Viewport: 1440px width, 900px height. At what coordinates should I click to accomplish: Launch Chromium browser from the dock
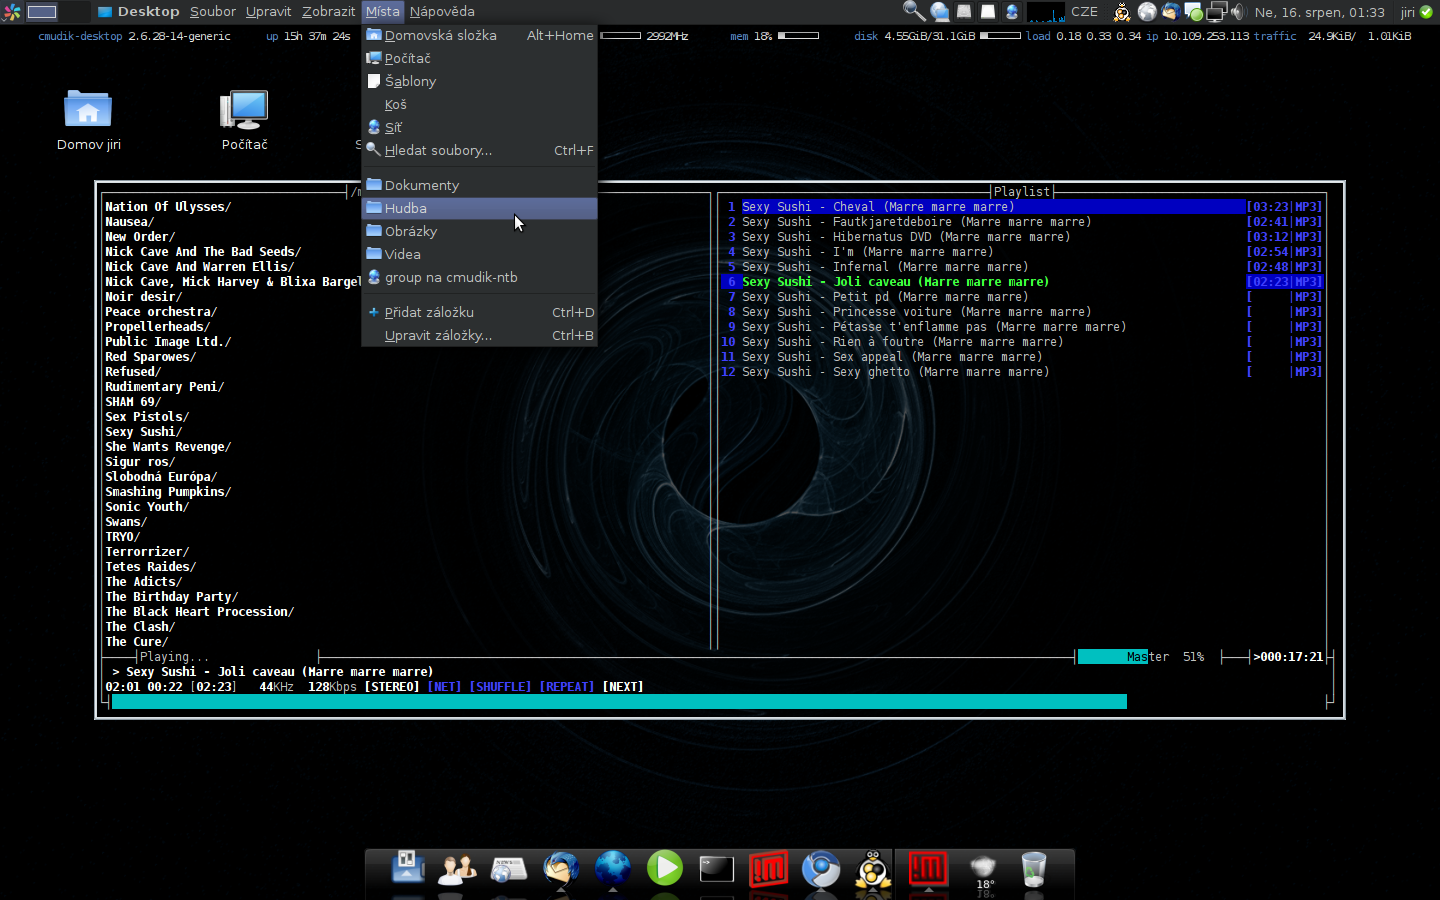pyautogui.click(x=821, y=868)
